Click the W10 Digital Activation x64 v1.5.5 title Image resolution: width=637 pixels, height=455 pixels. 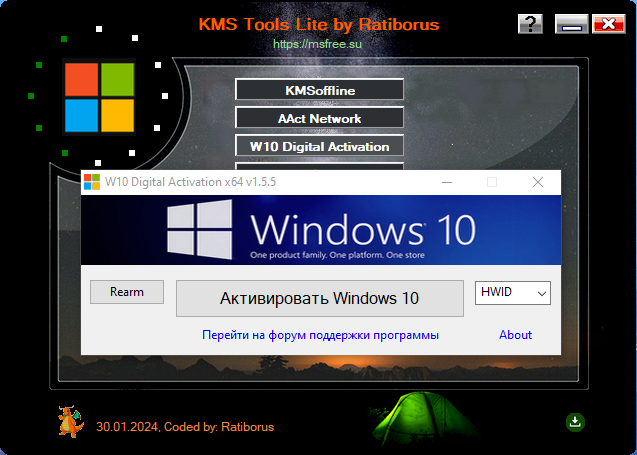[190, 182]
